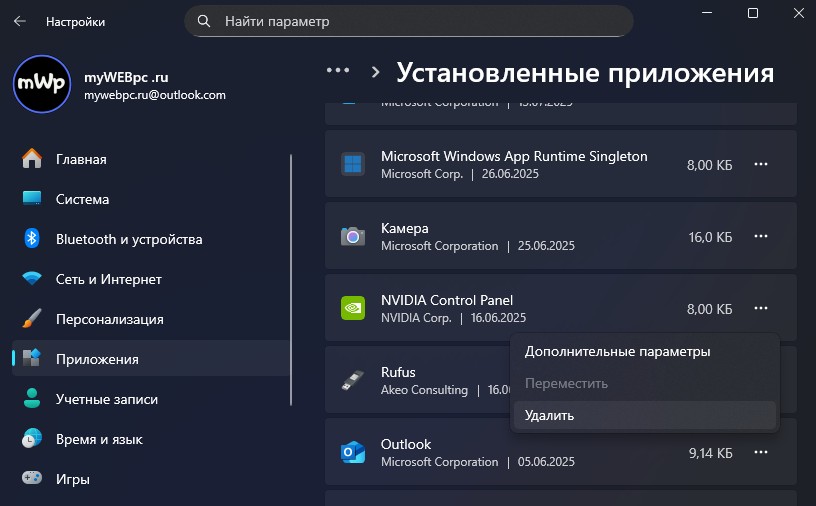The image size is (816, 506).
Task: Click the NVIDIA Control Panel green icon
Action: (x=353, y=308)
